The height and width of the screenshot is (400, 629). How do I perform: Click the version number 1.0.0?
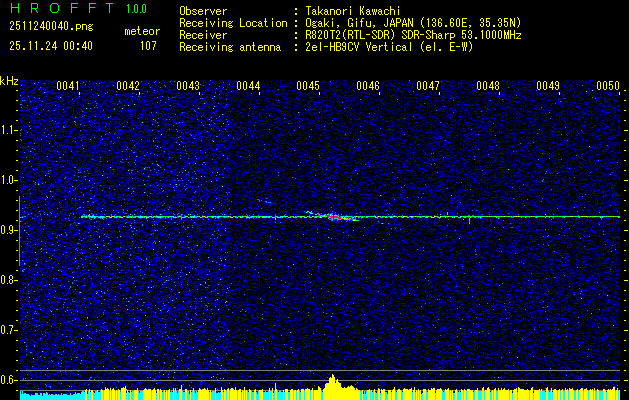tap(136, 9)
